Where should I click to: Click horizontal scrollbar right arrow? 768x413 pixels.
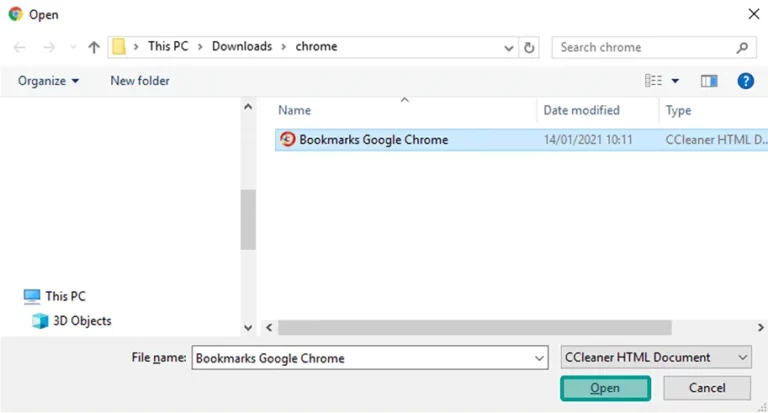pyautogui.click(x=761, y=328)
